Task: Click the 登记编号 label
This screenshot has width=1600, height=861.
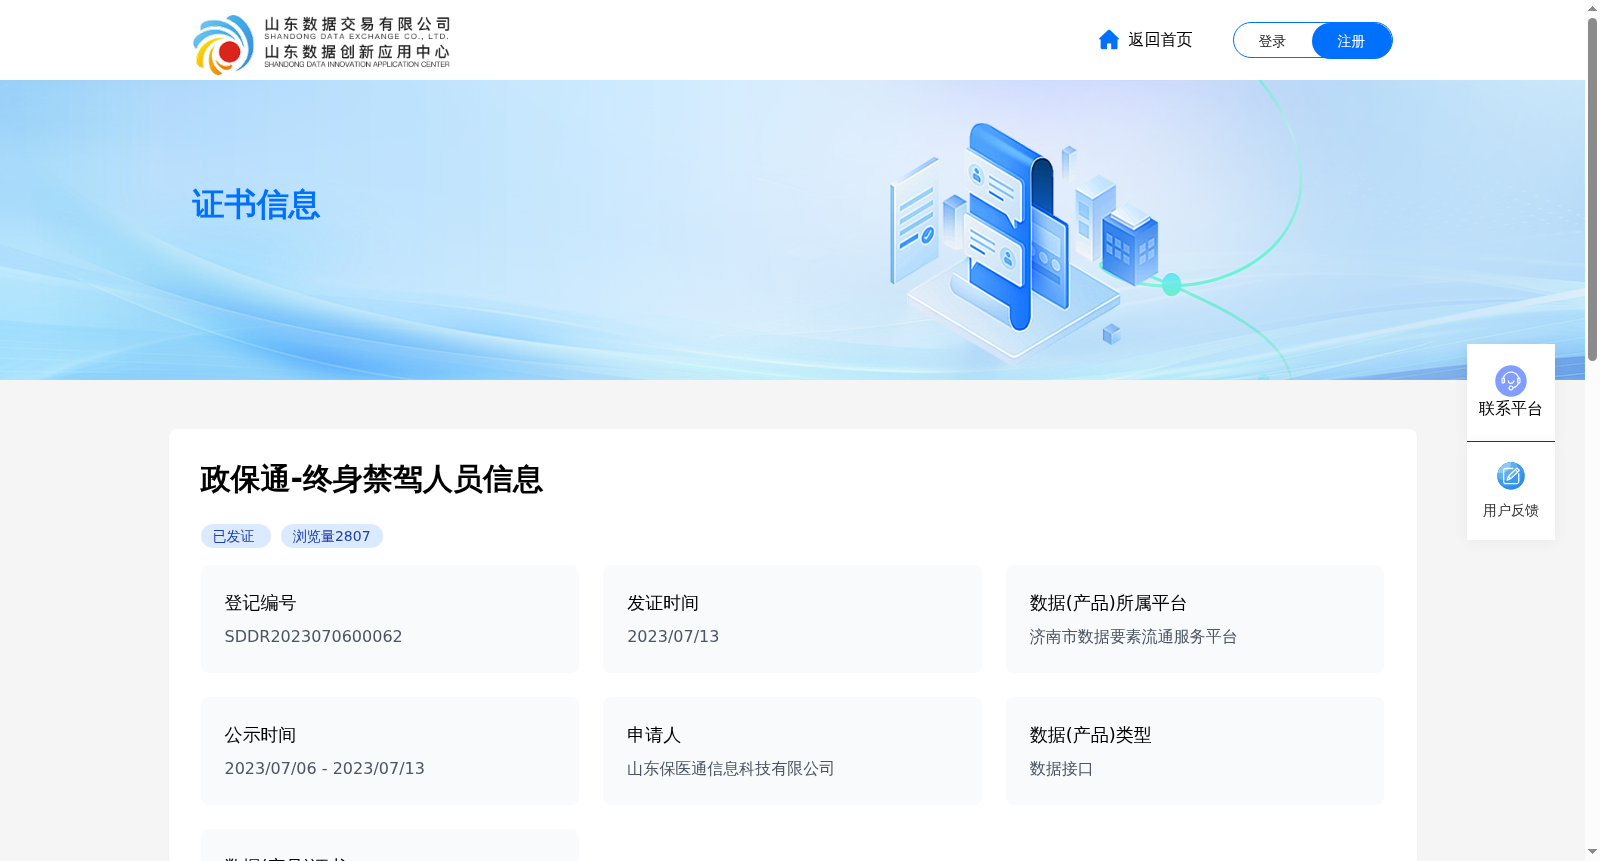Action: [x=260, y=603]
